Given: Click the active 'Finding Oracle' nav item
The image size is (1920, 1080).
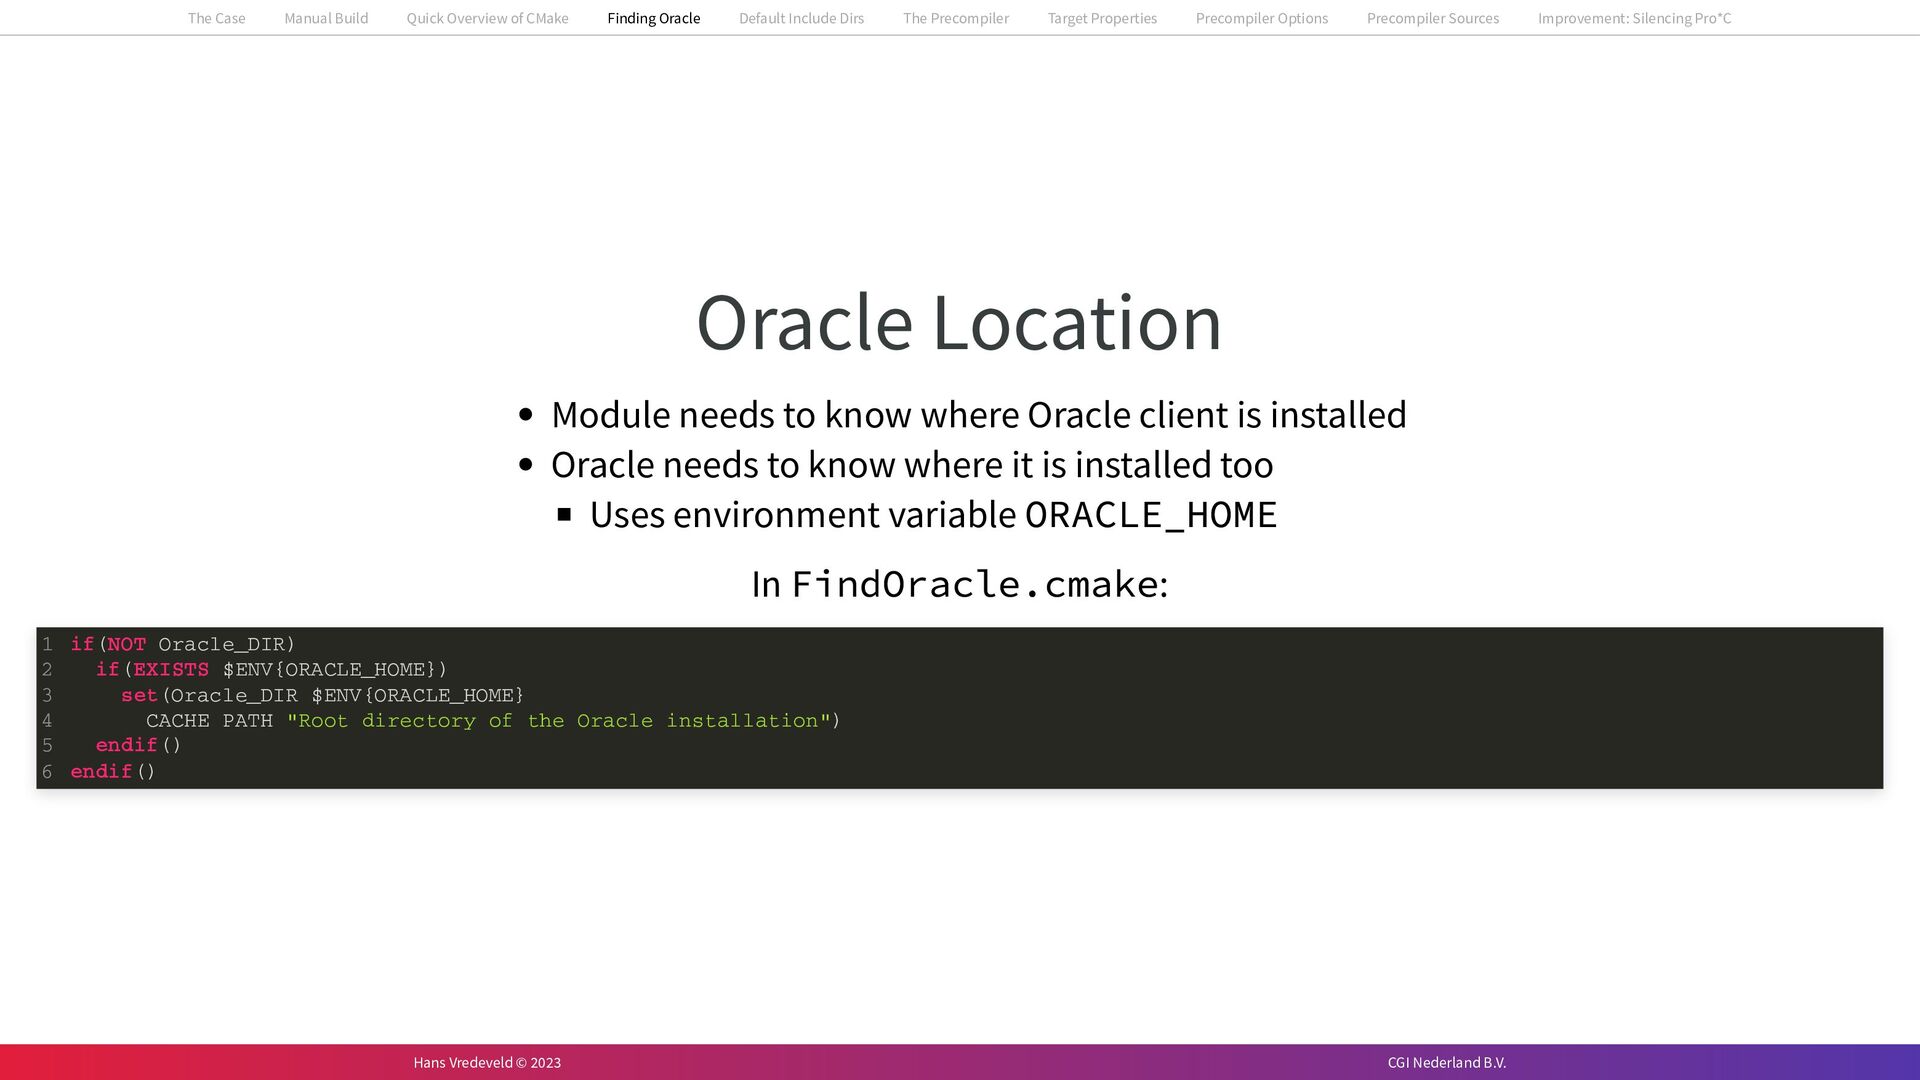Looking at the screenshot, I should pyautogui.click(x=653, y=18).
